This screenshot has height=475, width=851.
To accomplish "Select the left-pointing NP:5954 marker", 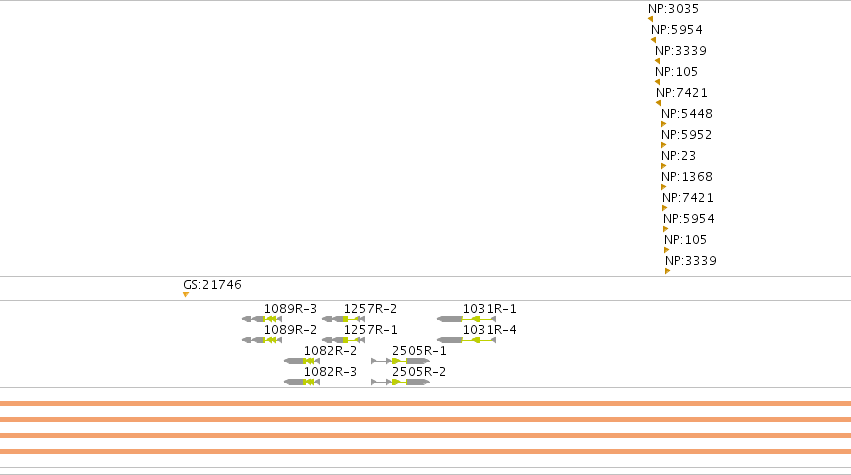I will coord(653,40).
